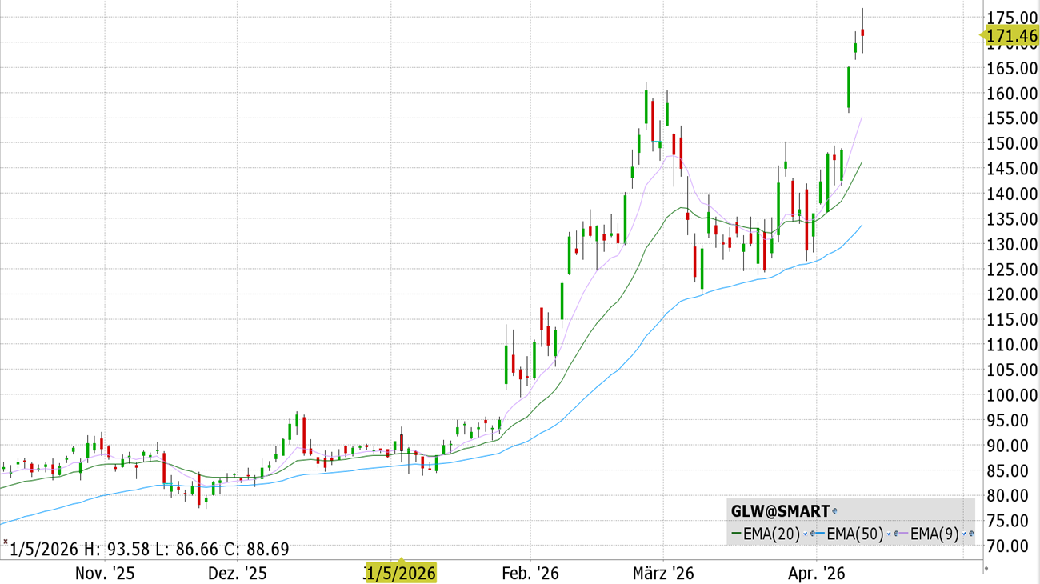This screenshot has height=584, width=1040.
Task: Click the blue EMA(50) line swatch
Action: [820, 533]
